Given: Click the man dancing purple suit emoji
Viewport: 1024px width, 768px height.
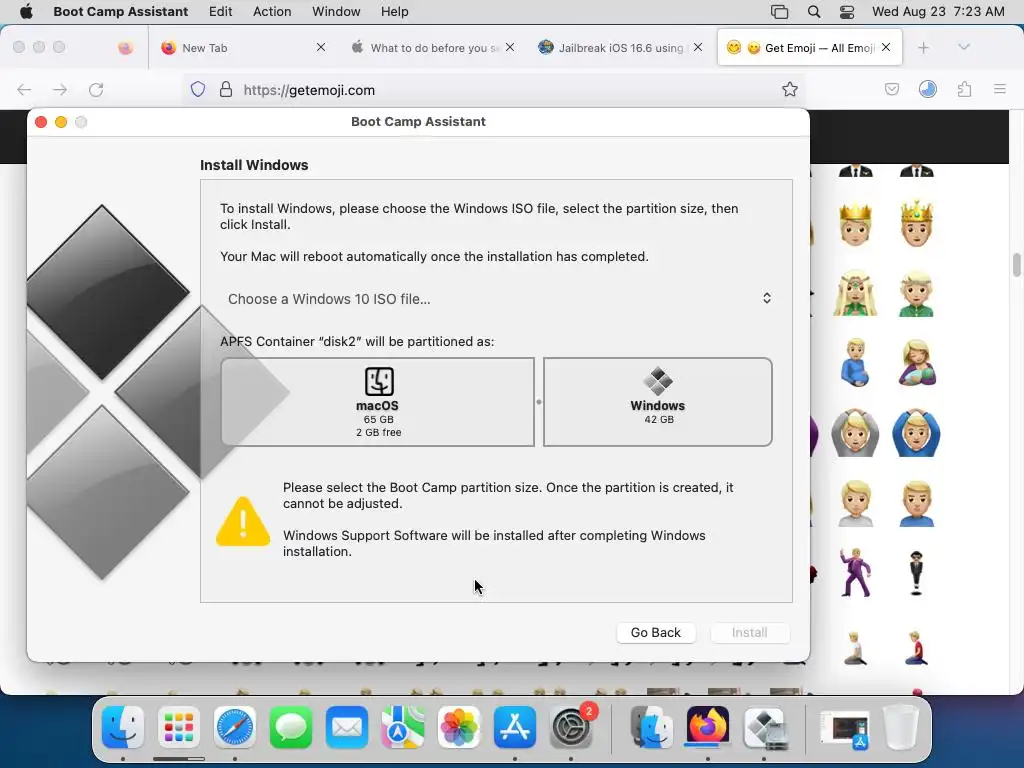Looking at the screenshot, I should (x=856, y=573).
